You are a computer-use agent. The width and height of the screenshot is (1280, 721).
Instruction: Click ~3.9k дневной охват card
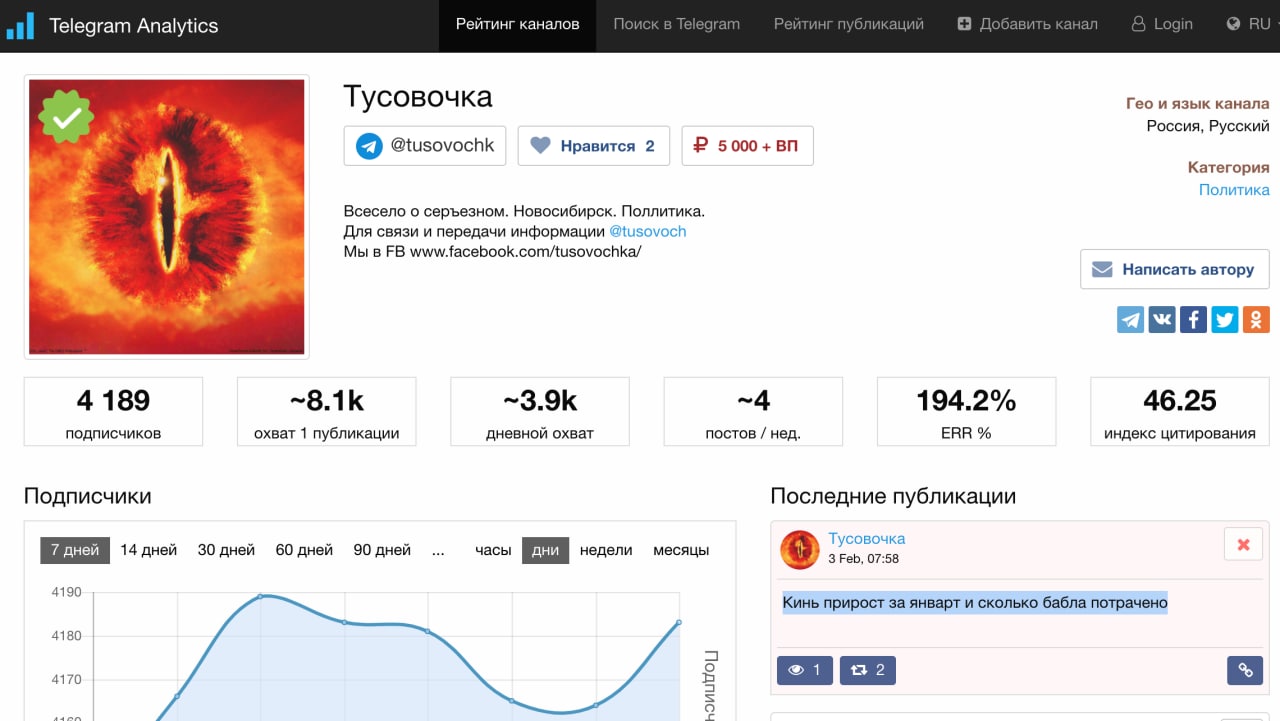(x=540, y=411)
